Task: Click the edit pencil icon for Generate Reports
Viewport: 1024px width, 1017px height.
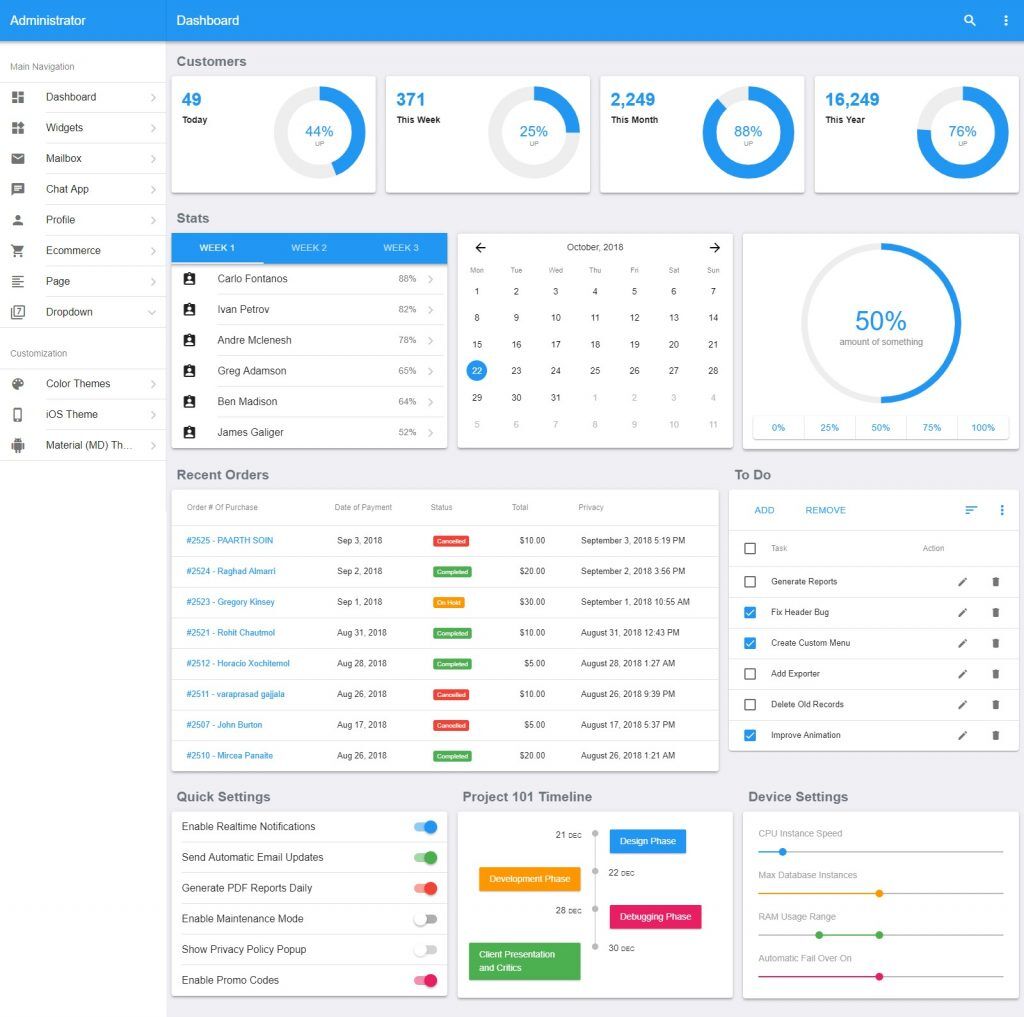Action: (962, 581)
